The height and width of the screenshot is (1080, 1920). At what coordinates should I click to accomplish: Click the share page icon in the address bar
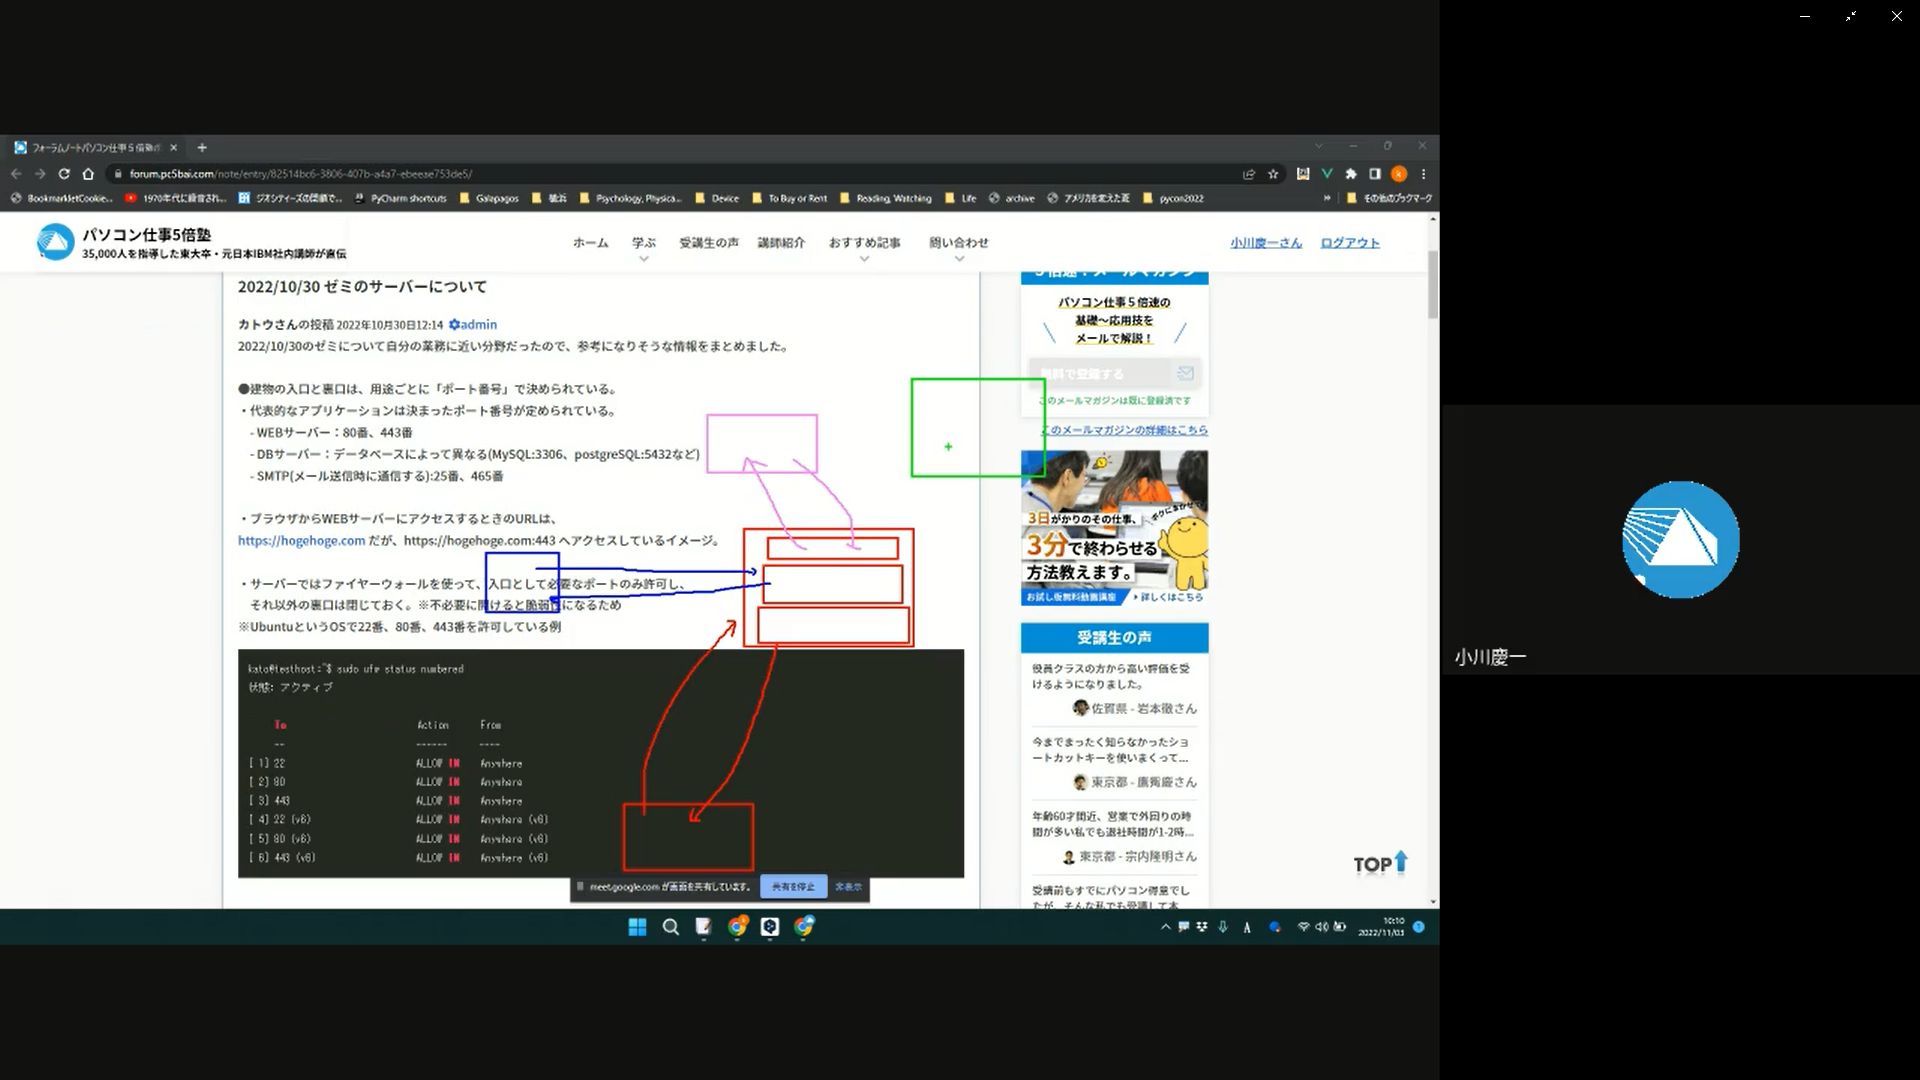[x=1249, y=174]
